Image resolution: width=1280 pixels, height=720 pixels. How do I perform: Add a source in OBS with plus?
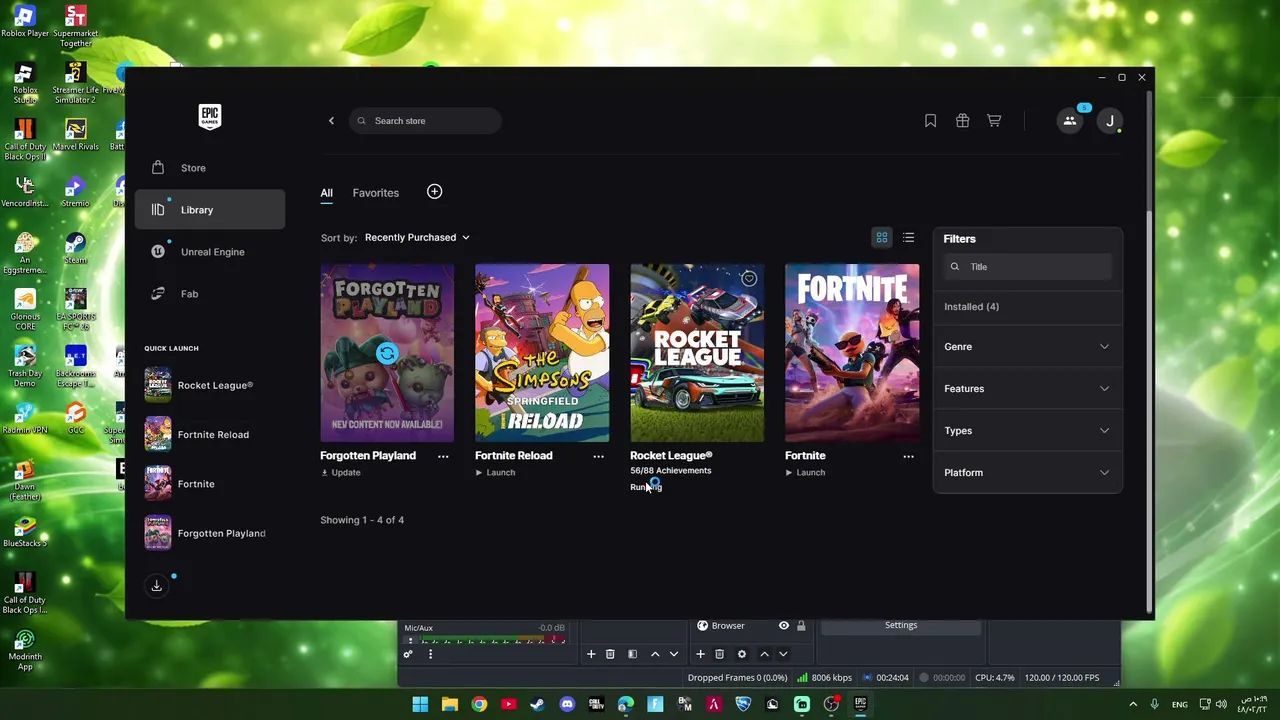pos(700,654)
